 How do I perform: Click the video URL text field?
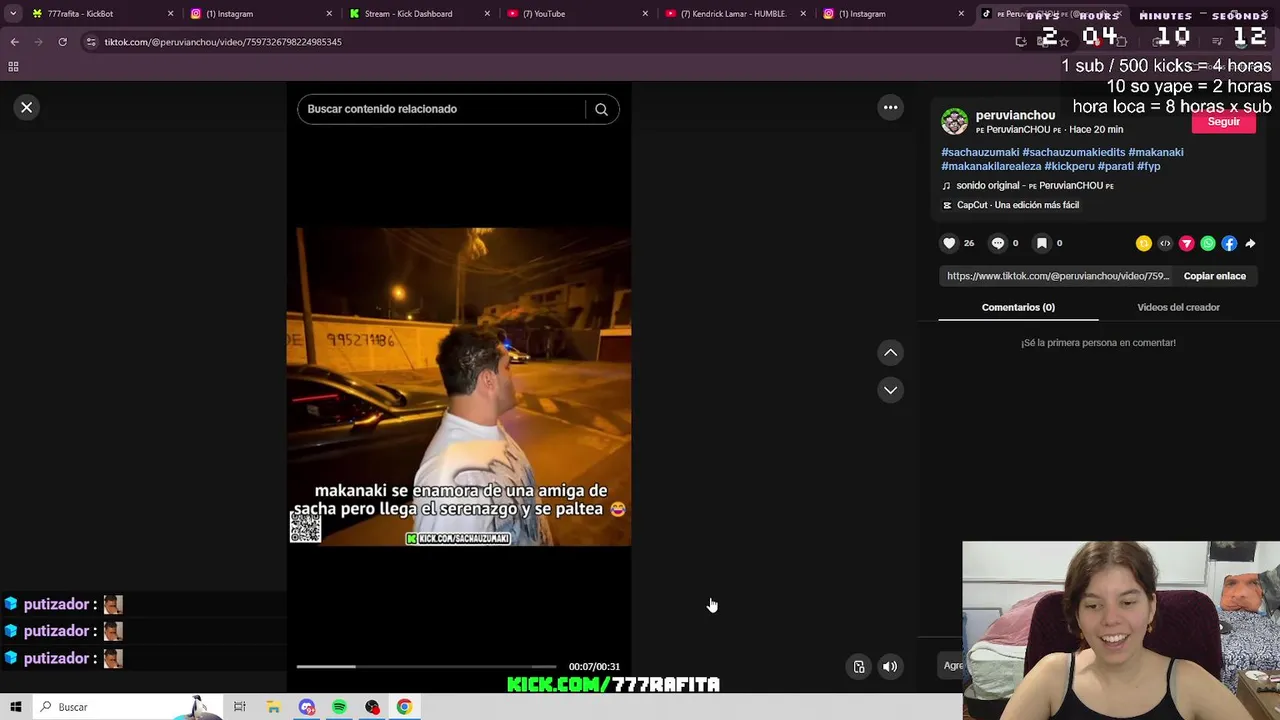pos(1058,276)
